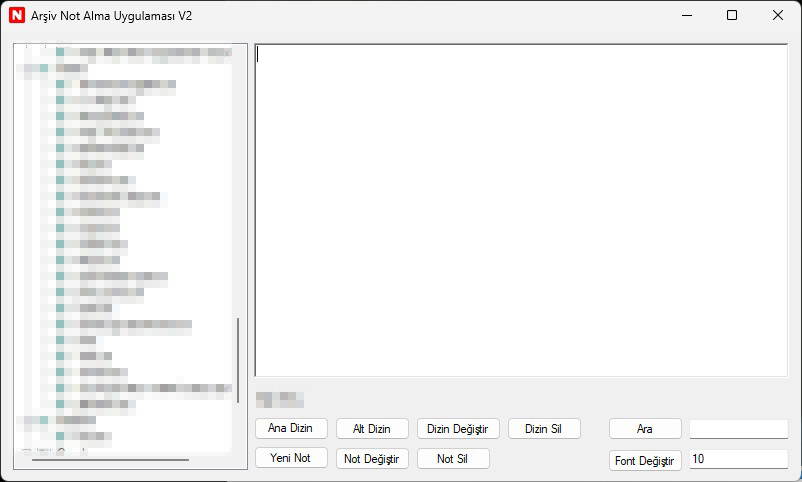Create a note with Yeni Not

[x=291, y=458]
